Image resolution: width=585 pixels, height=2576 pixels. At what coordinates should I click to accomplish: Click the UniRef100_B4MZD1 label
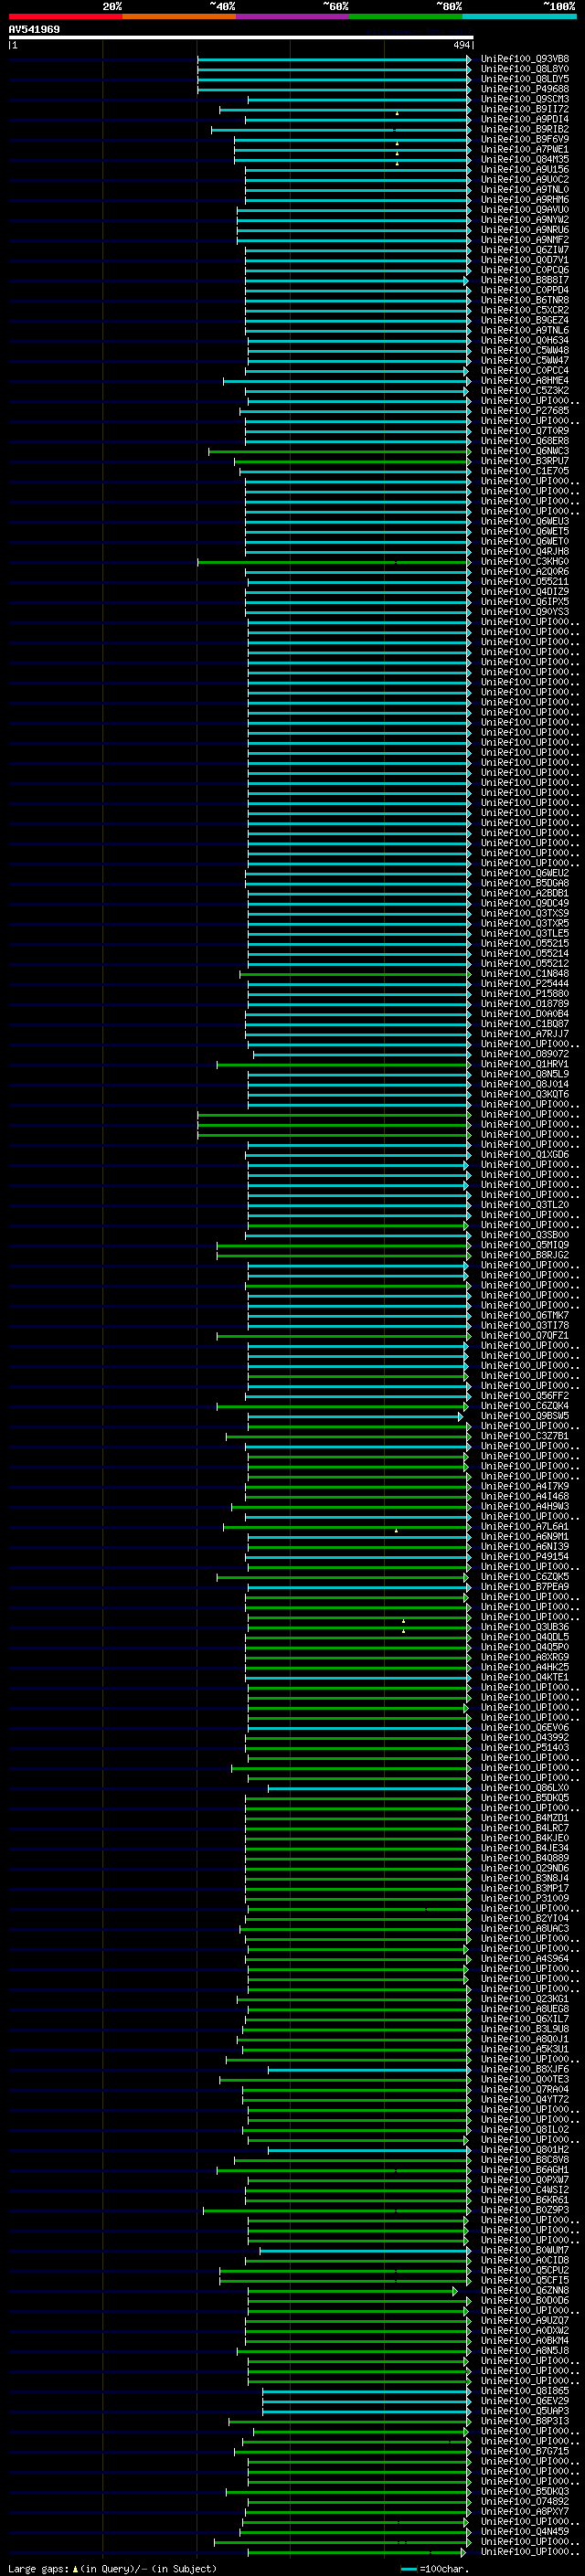tap(525, 1818)
